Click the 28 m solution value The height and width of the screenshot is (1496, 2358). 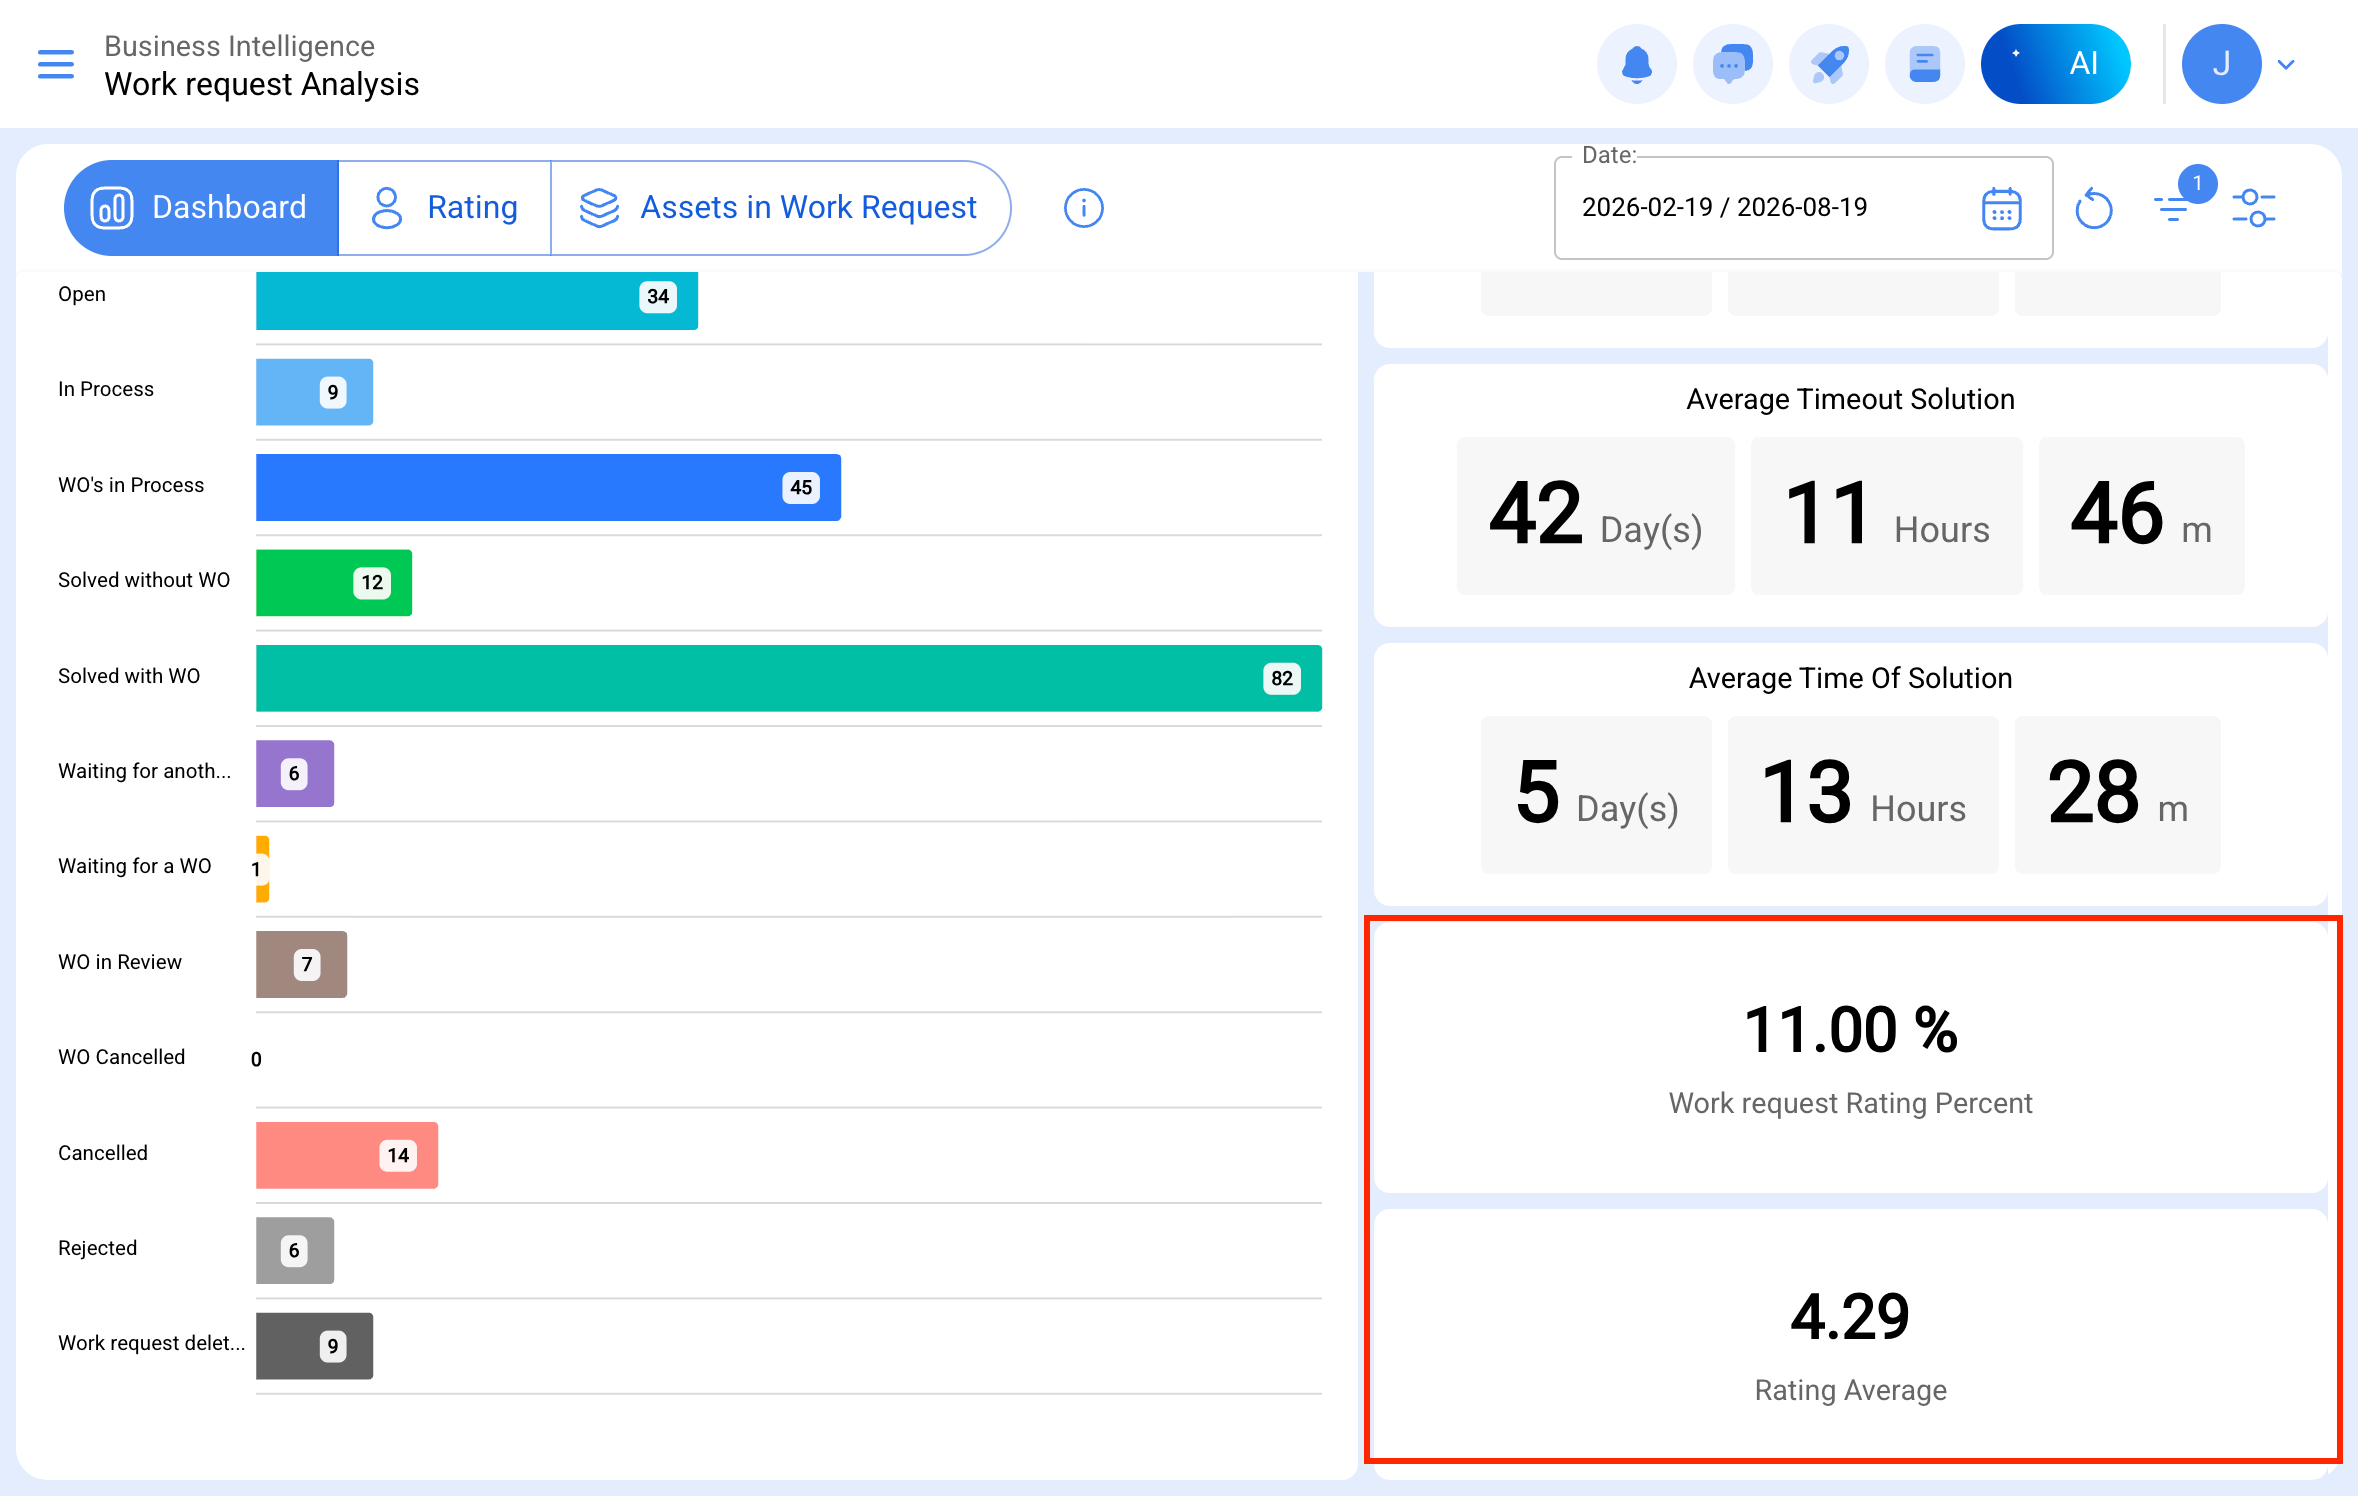[x=2117, y=795]
